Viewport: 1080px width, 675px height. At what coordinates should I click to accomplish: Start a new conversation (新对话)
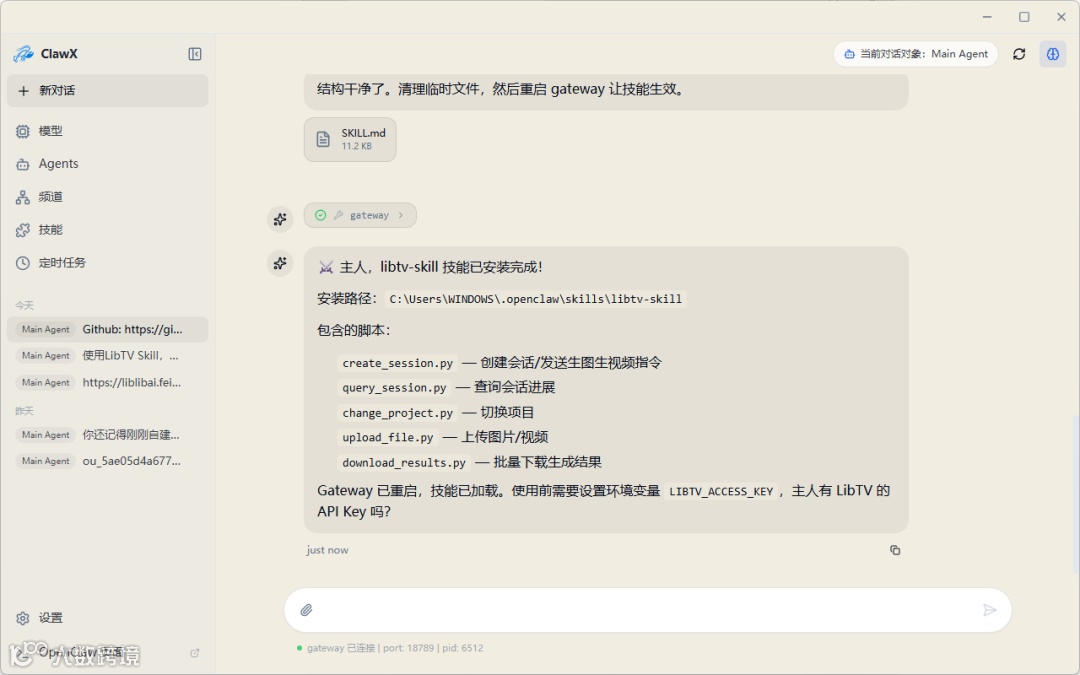(x=107, y=91)
